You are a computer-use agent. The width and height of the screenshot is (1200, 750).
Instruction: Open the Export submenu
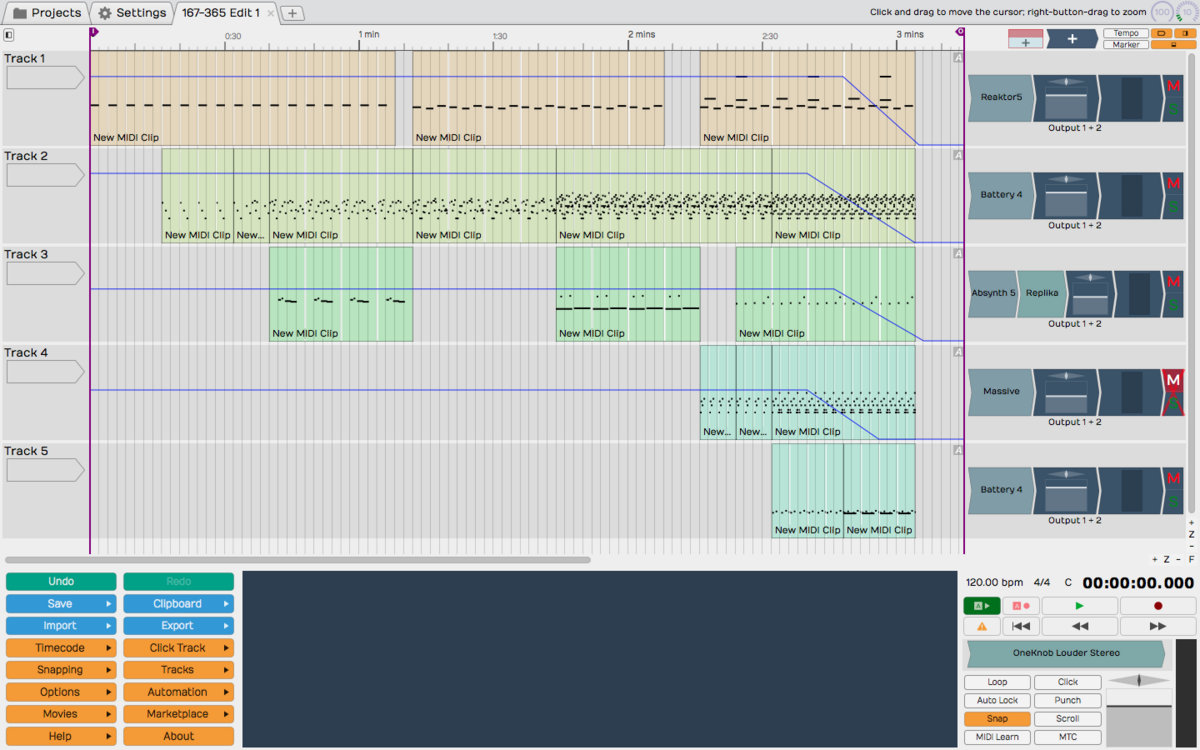click(x=178, y=626)
